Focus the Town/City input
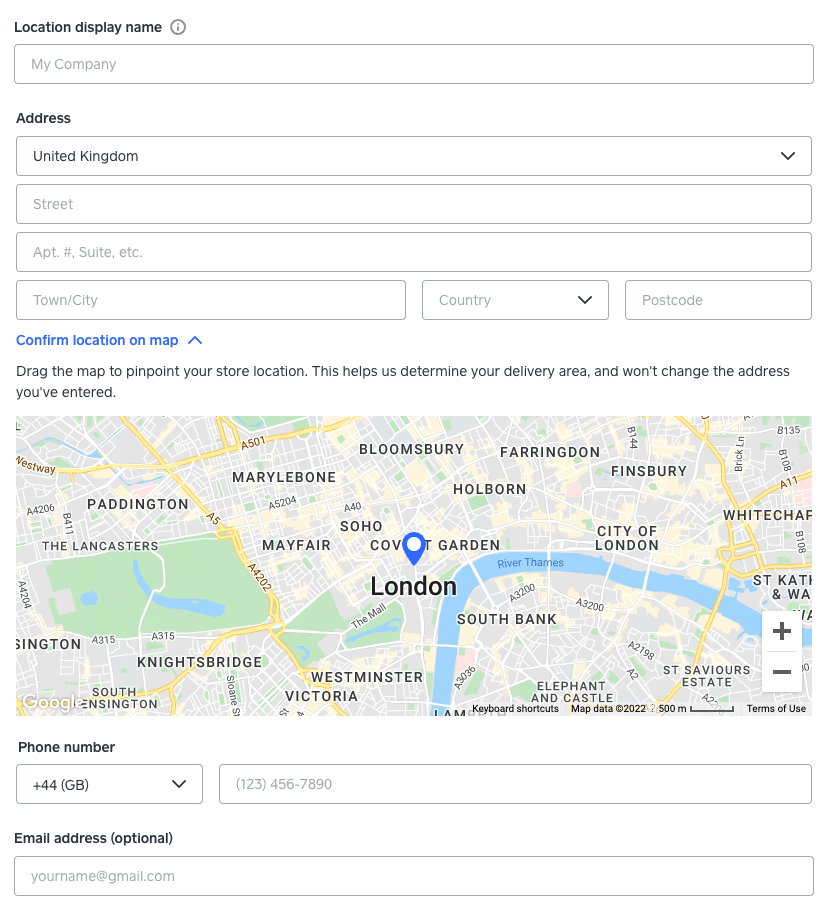 (211, 300)
